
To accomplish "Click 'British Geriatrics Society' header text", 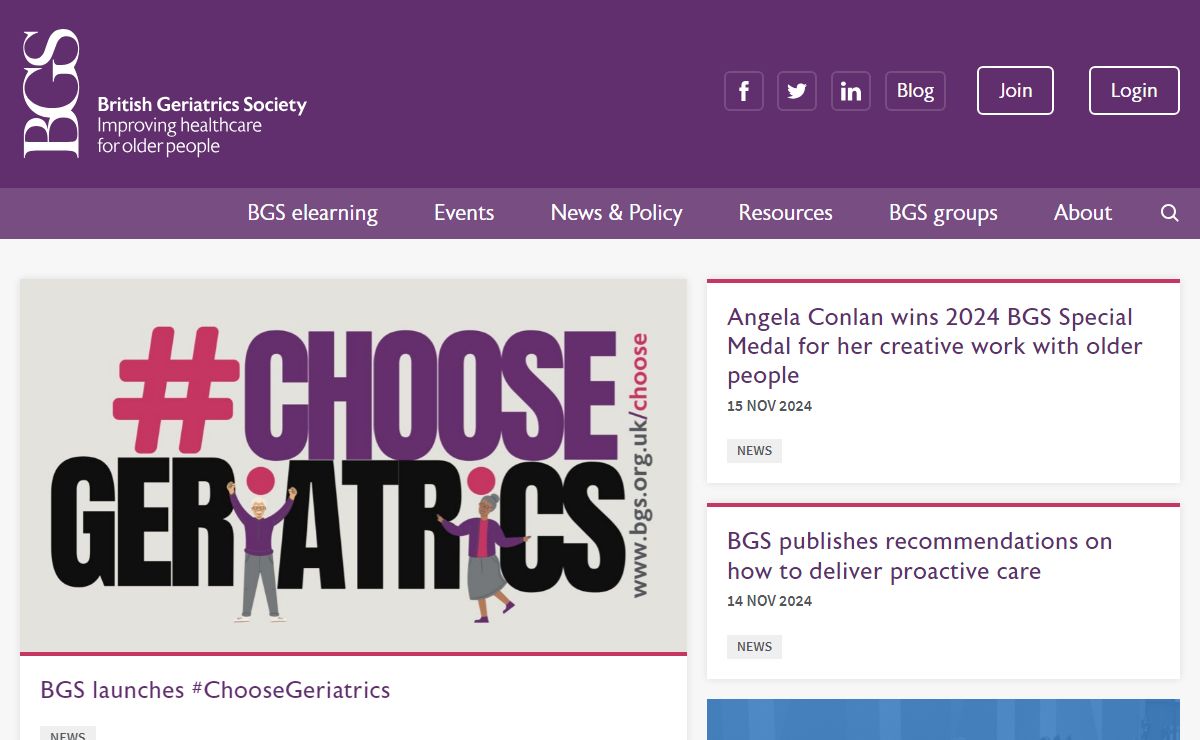I will [x=202, y=105].
